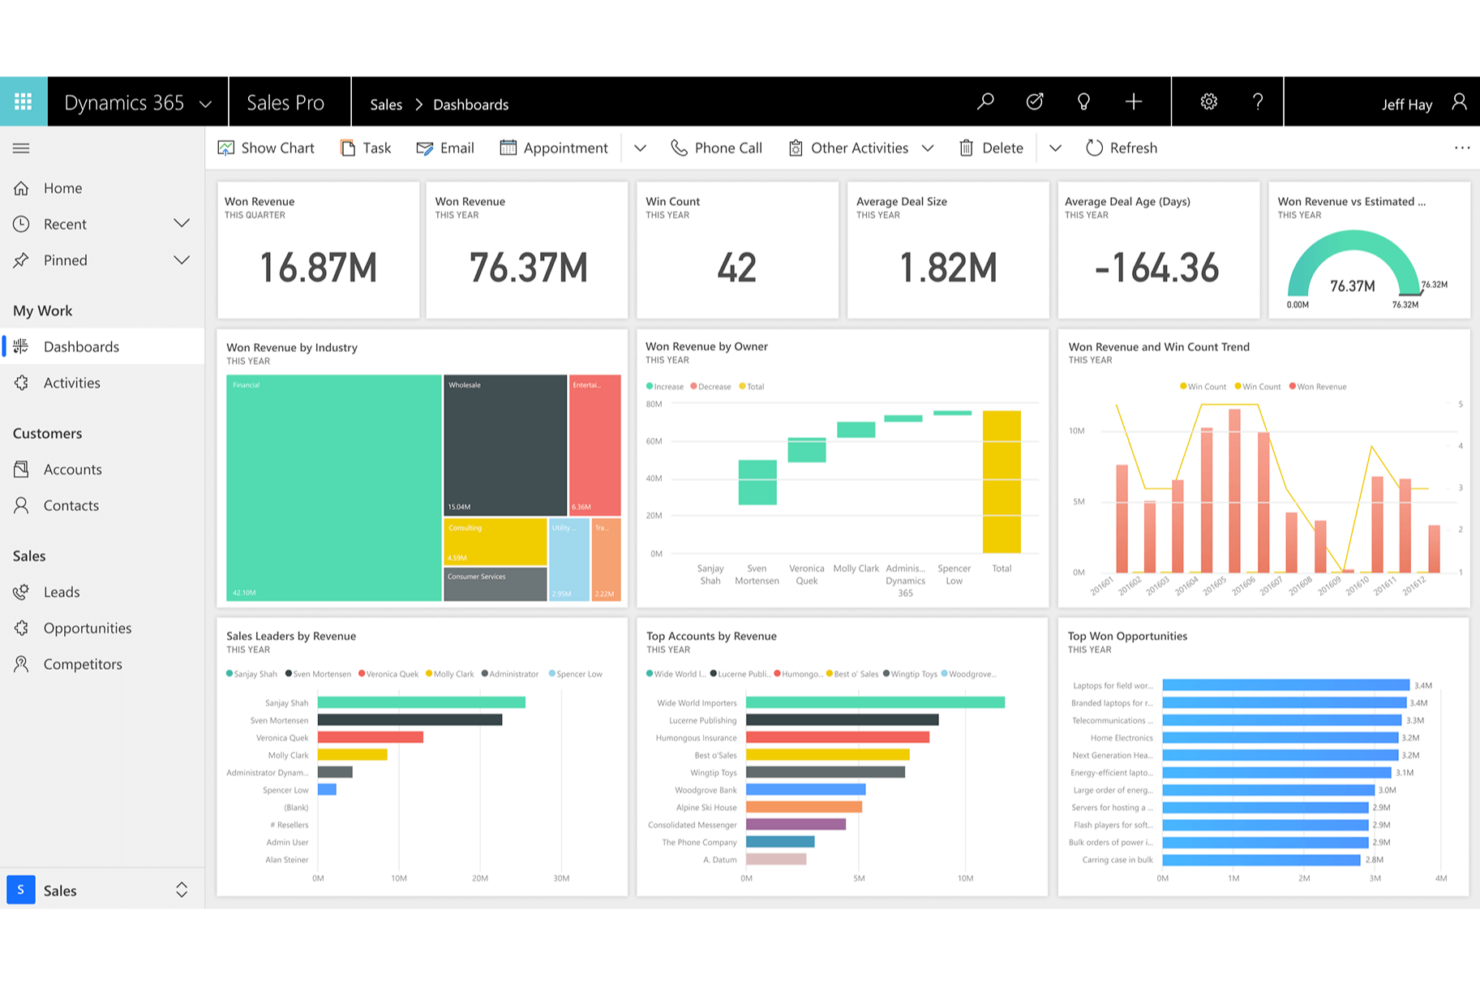Open Opportunities in the sidebar
This screenshot has width=1480, height=987.
[x=87, y=628]
